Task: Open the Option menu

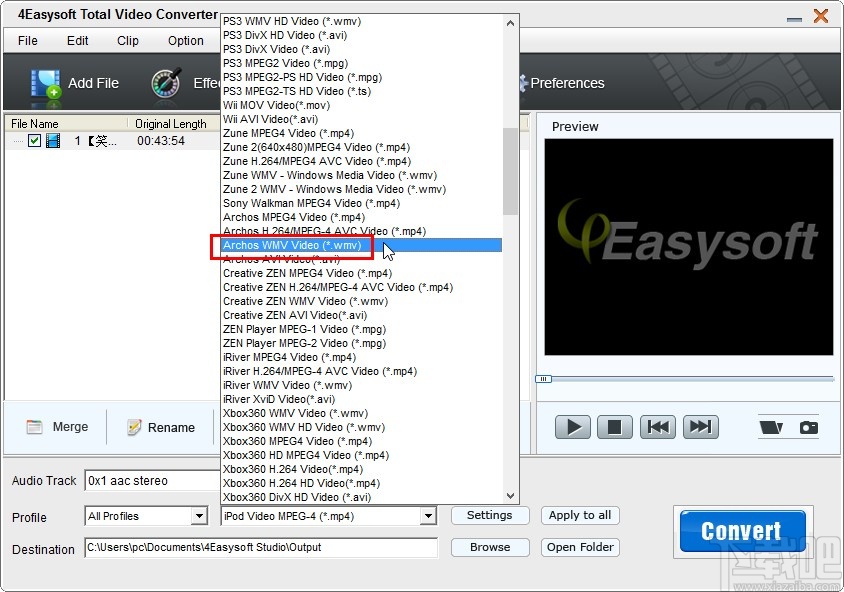Action: coord(185,41)
